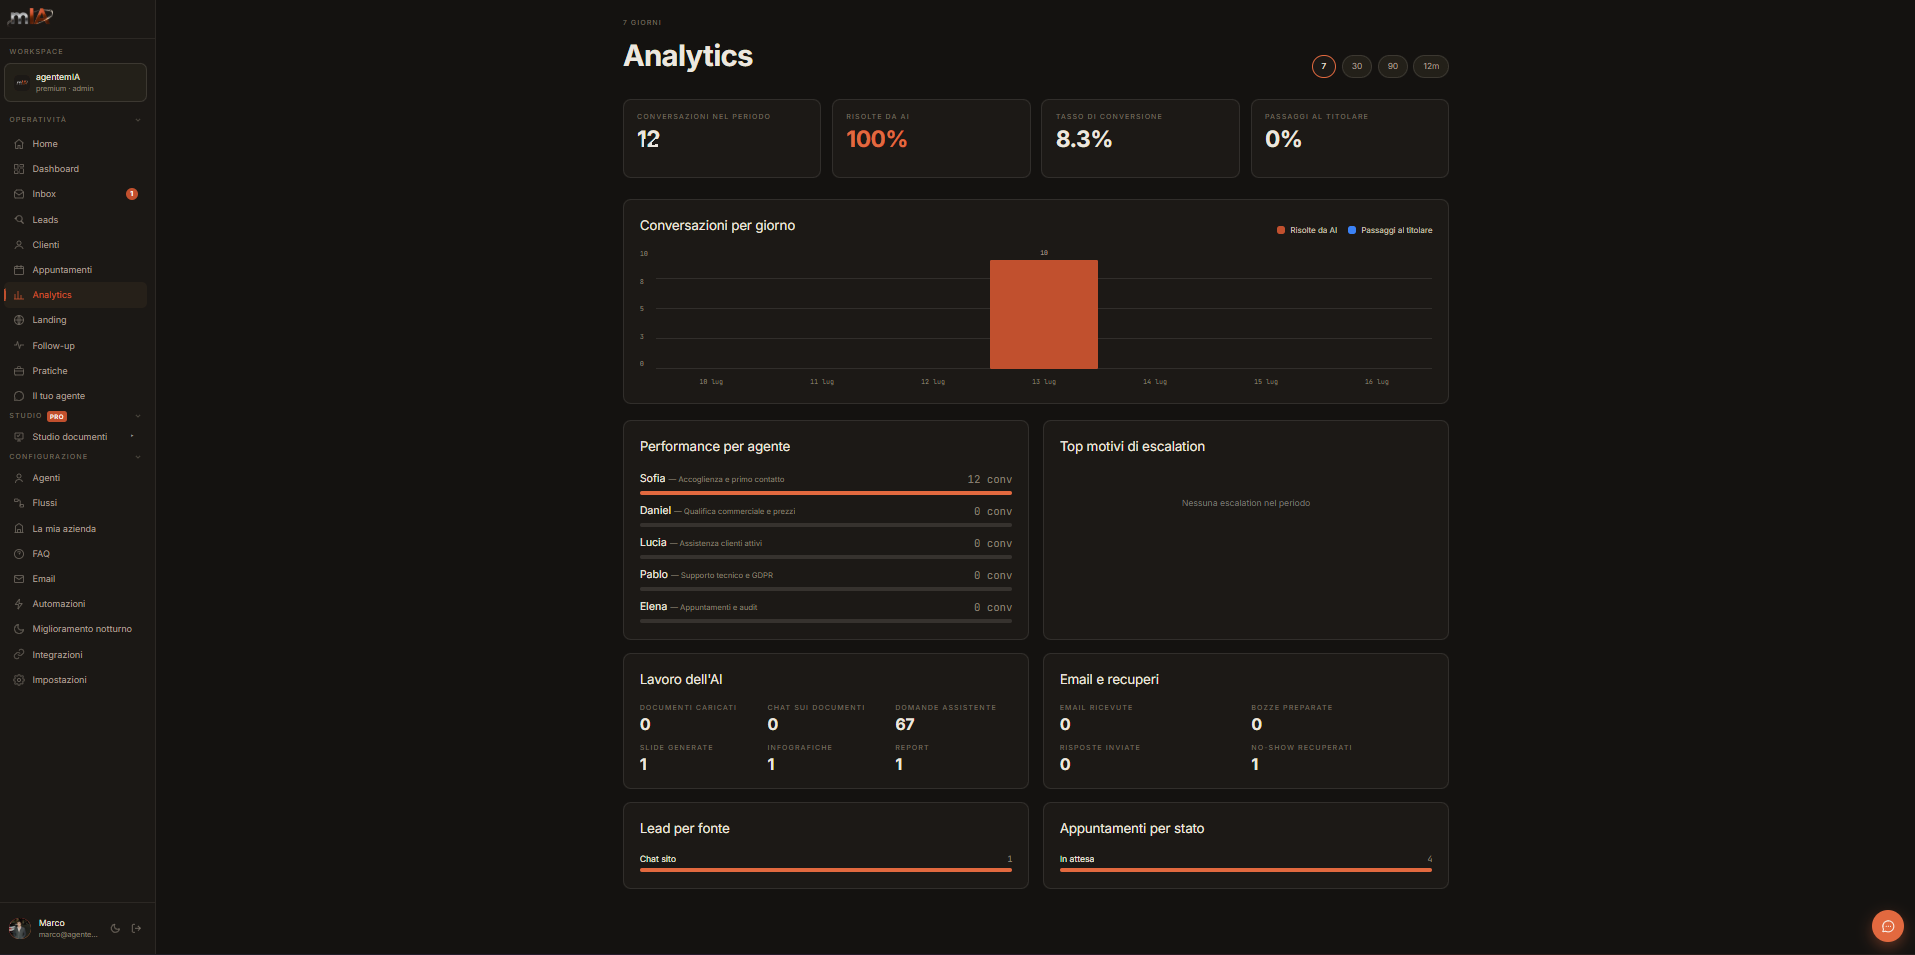Viewport: 1915px width, 955px height.
Task: Click the Chat sito lead progress bar
Action: click(826, 870)
